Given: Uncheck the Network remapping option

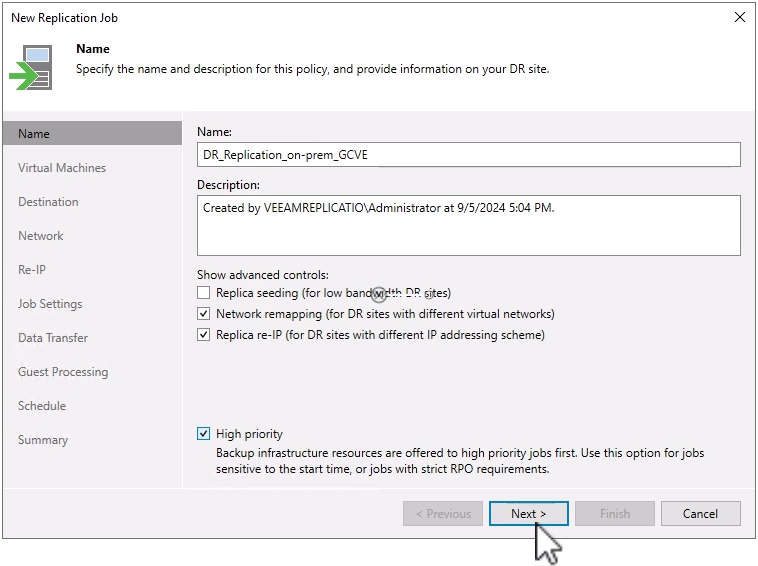Looking at the screenshot, I should coord(204,314).
